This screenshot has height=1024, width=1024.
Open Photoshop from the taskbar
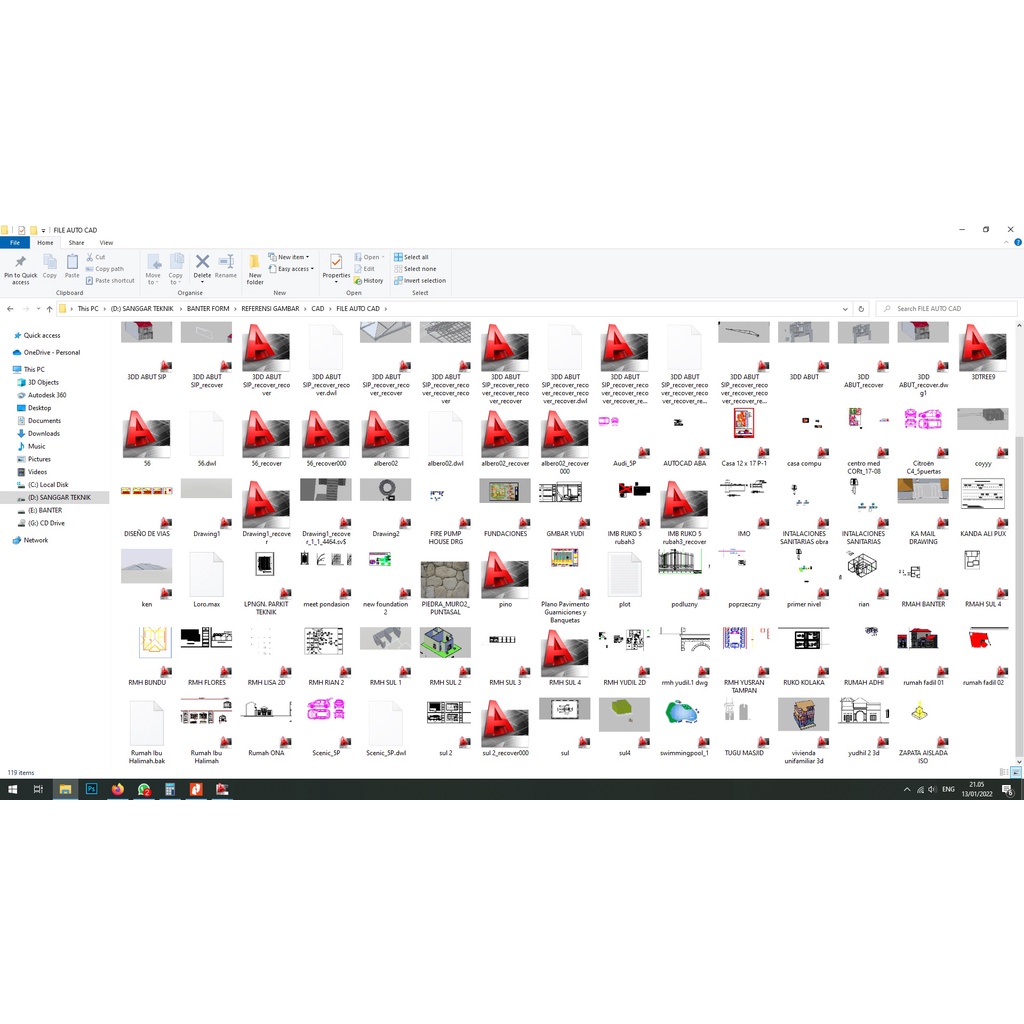[91, 789]
